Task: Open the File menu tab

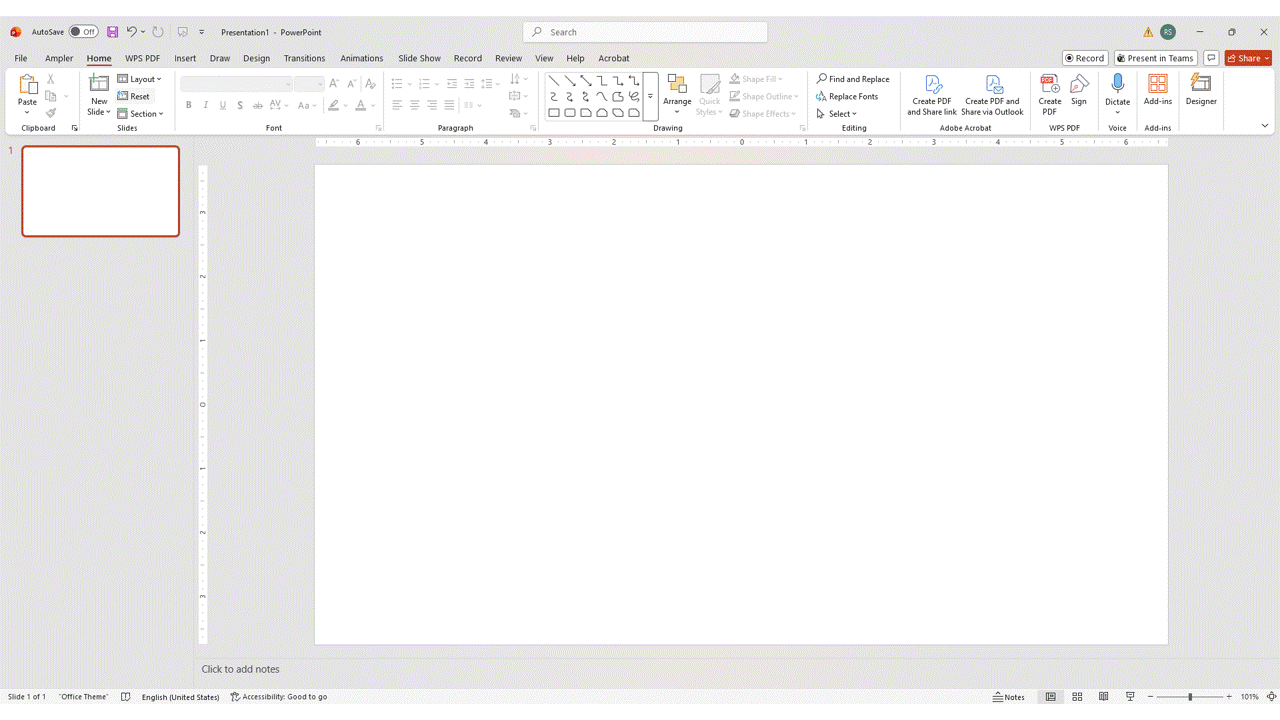Action: [x=21, y=58]
